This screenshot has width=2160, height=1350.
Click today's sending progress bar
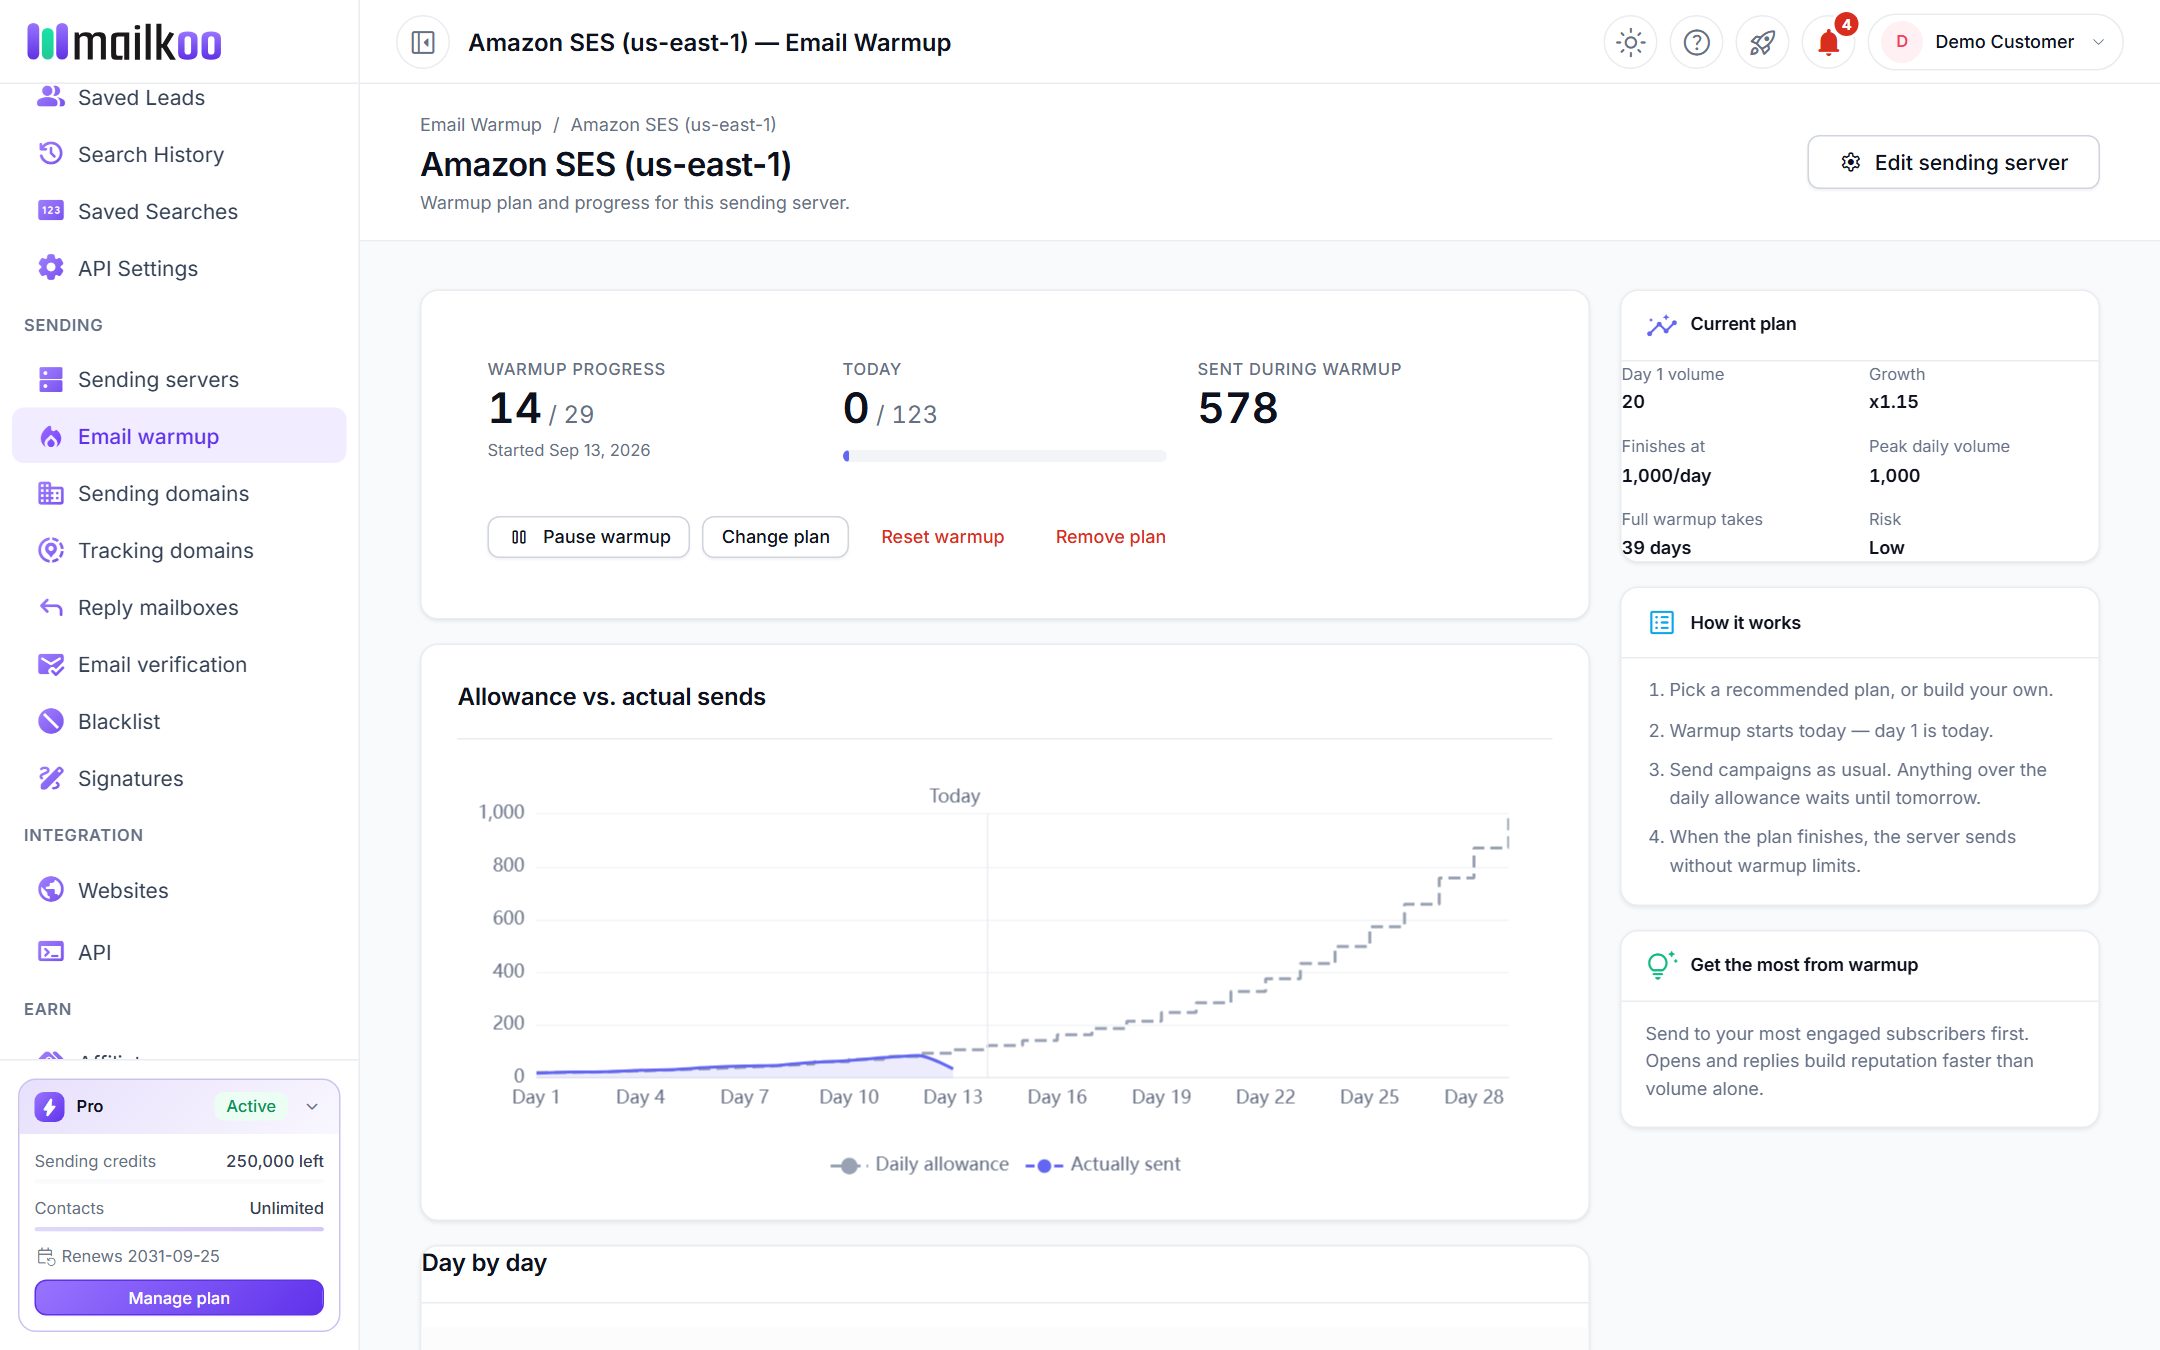coord(1005,456)
